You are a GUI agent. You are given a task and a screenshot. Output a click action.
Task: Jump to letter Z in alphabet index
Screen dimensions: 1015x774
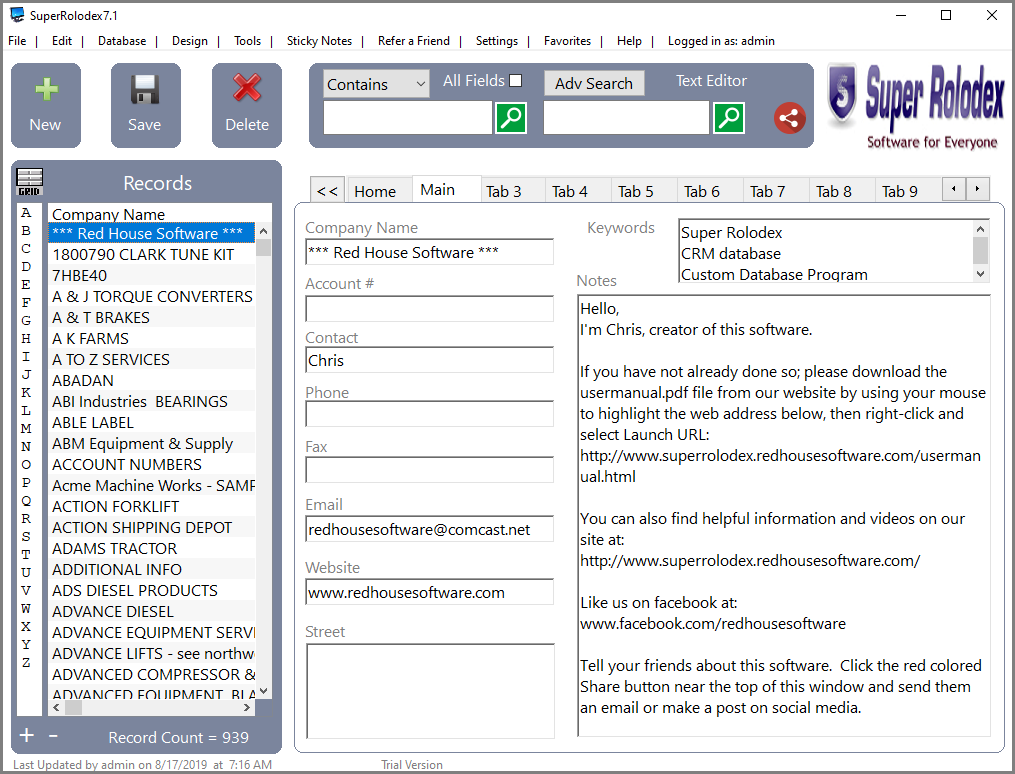tap(26, 663)
